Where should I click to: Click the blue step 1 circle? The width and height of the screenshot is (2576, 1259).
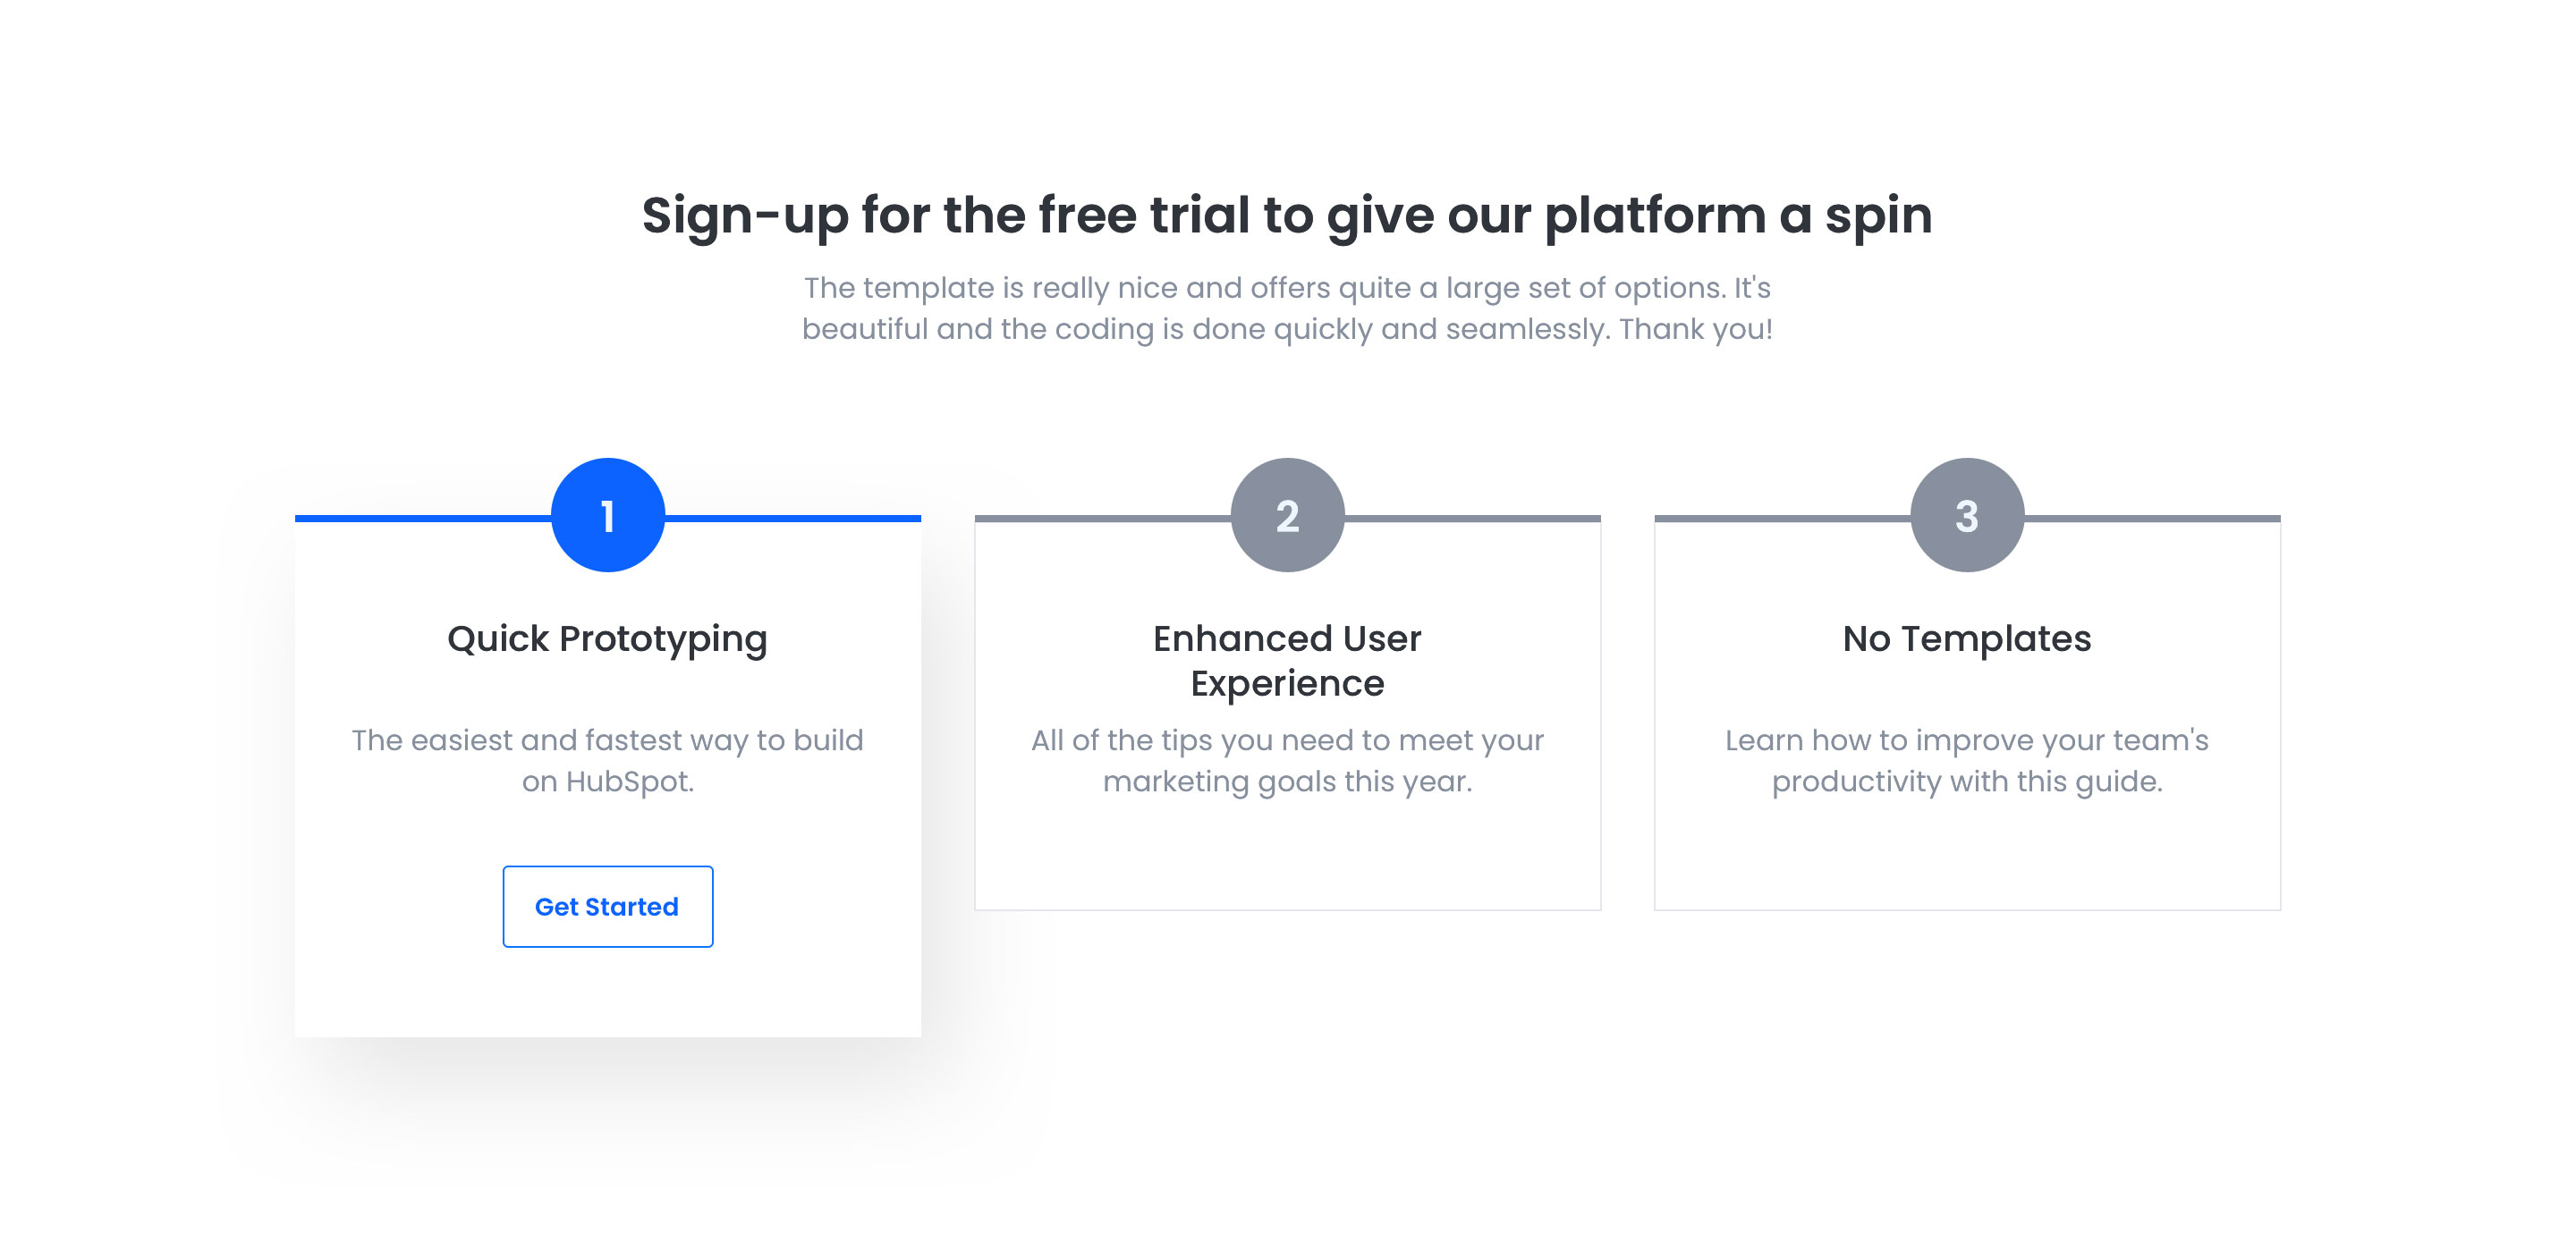coord(608,515)
